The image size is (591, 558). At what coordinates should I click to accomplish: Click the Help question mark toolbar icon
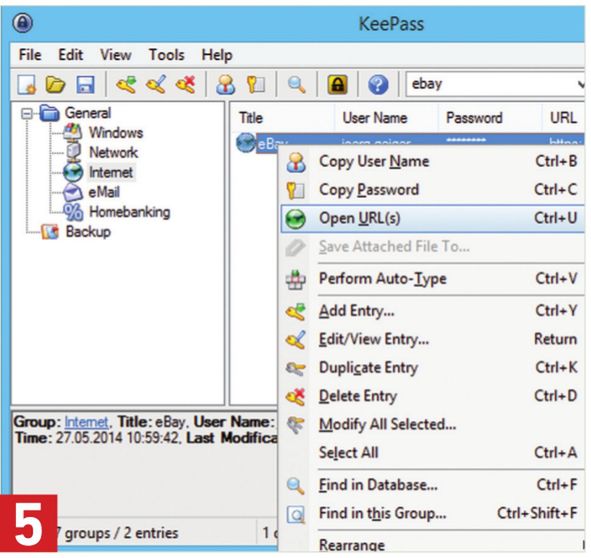coord(378,84)
